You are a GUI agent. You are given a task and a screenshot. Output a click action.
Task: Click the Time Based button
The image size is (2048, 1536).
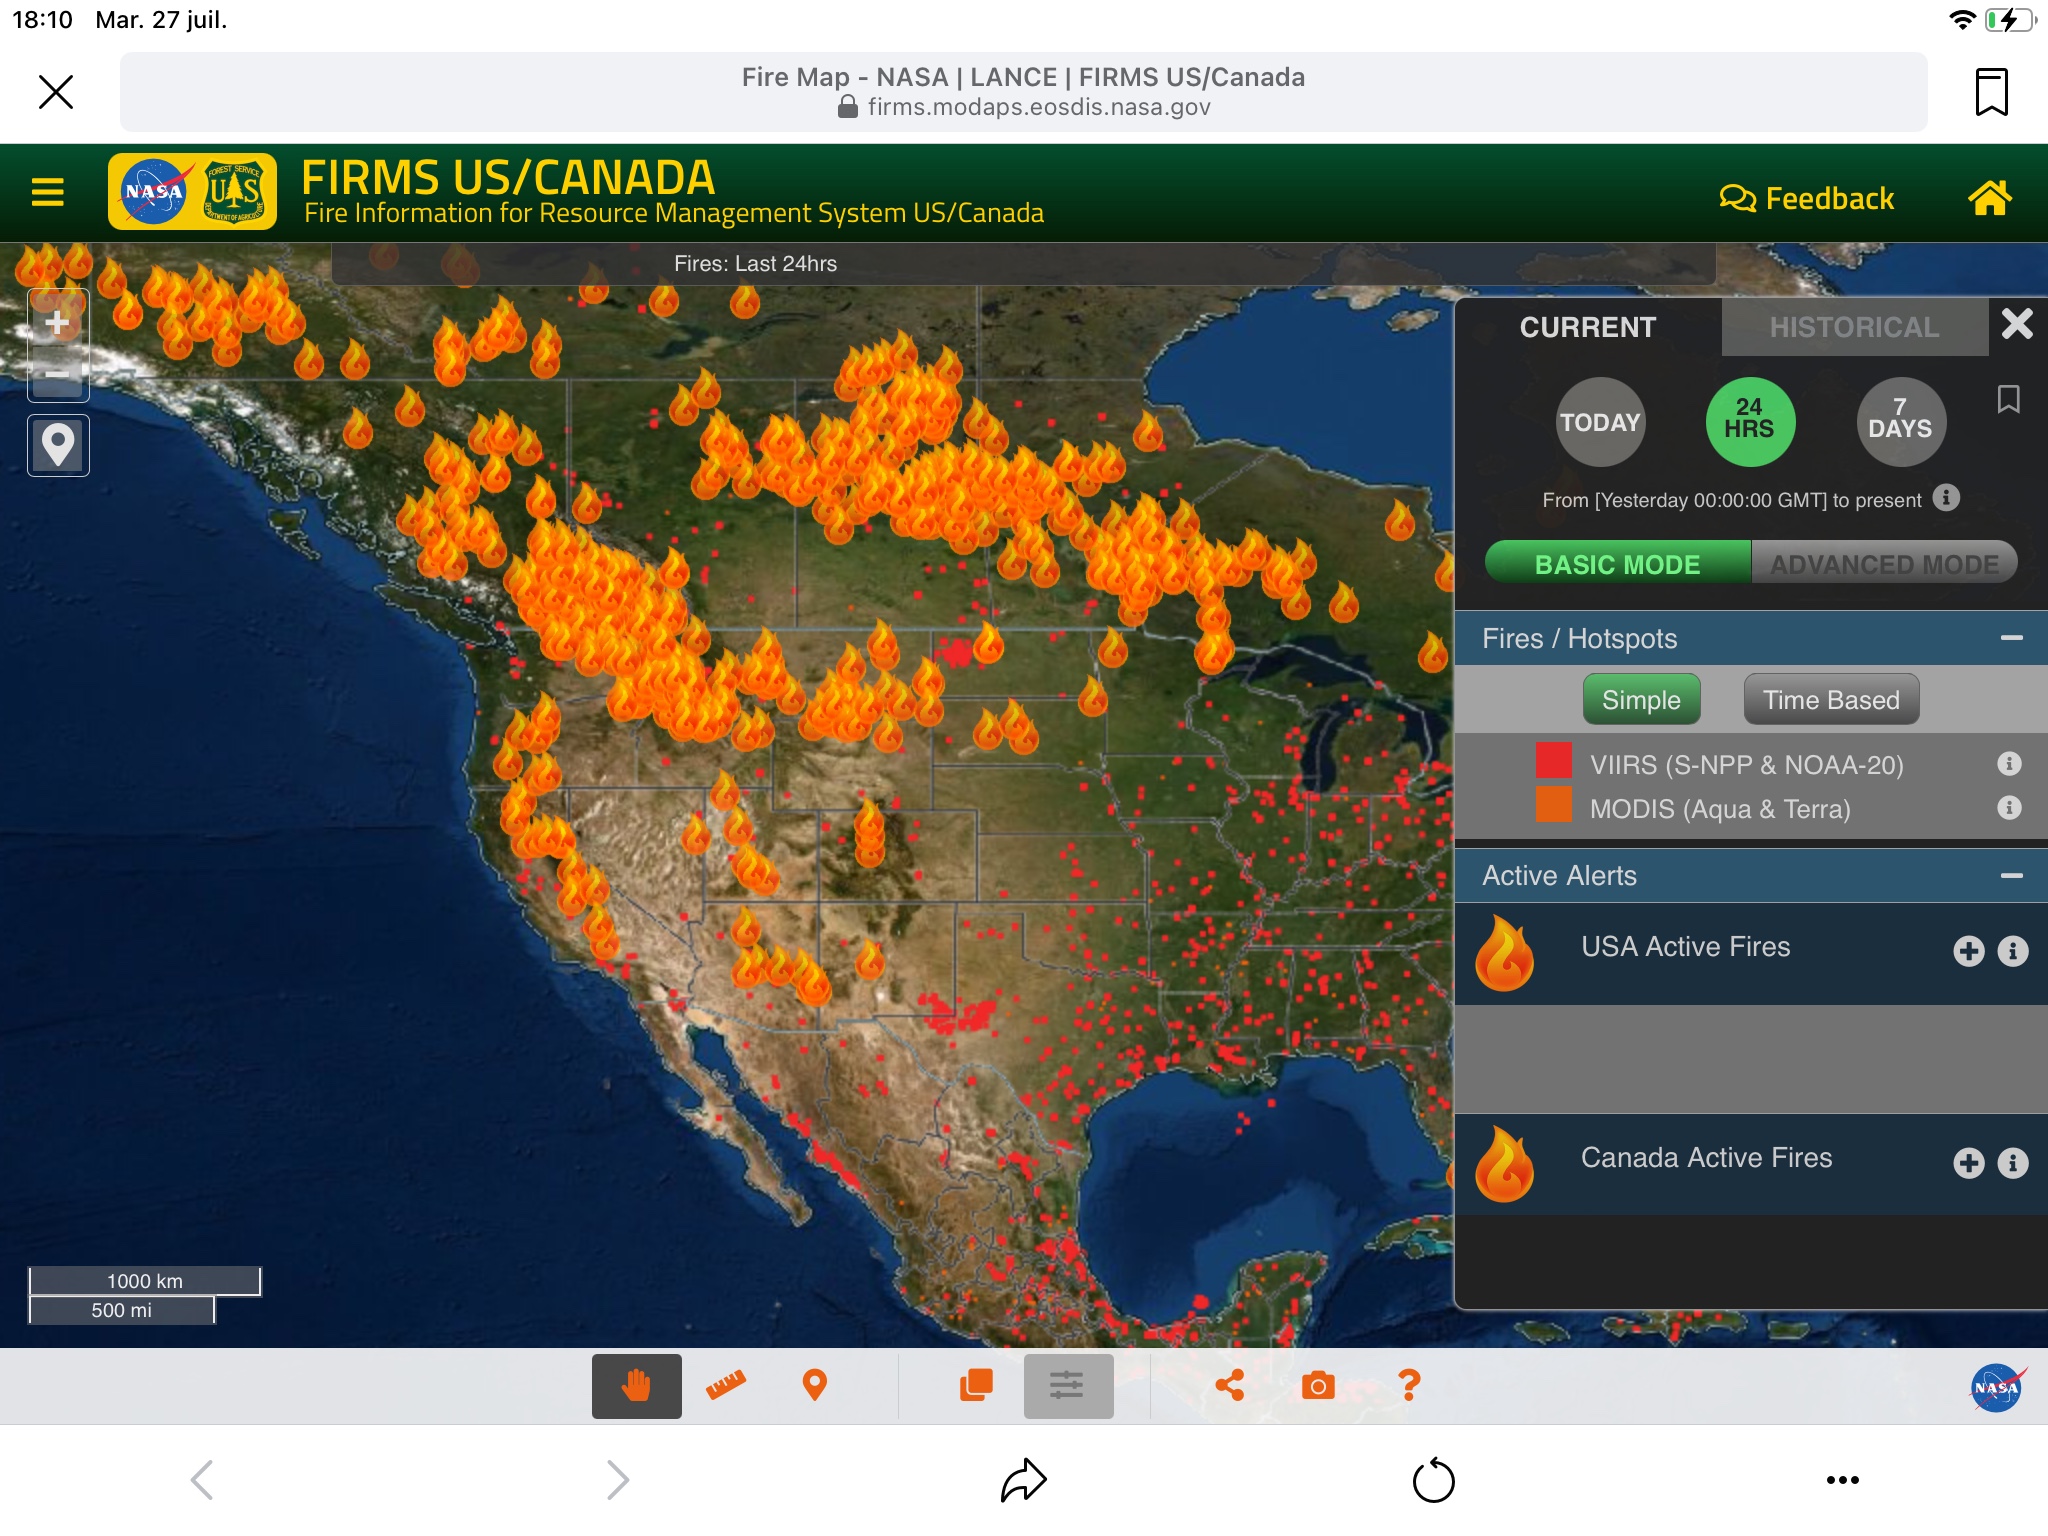click(x=1830, y=700)
